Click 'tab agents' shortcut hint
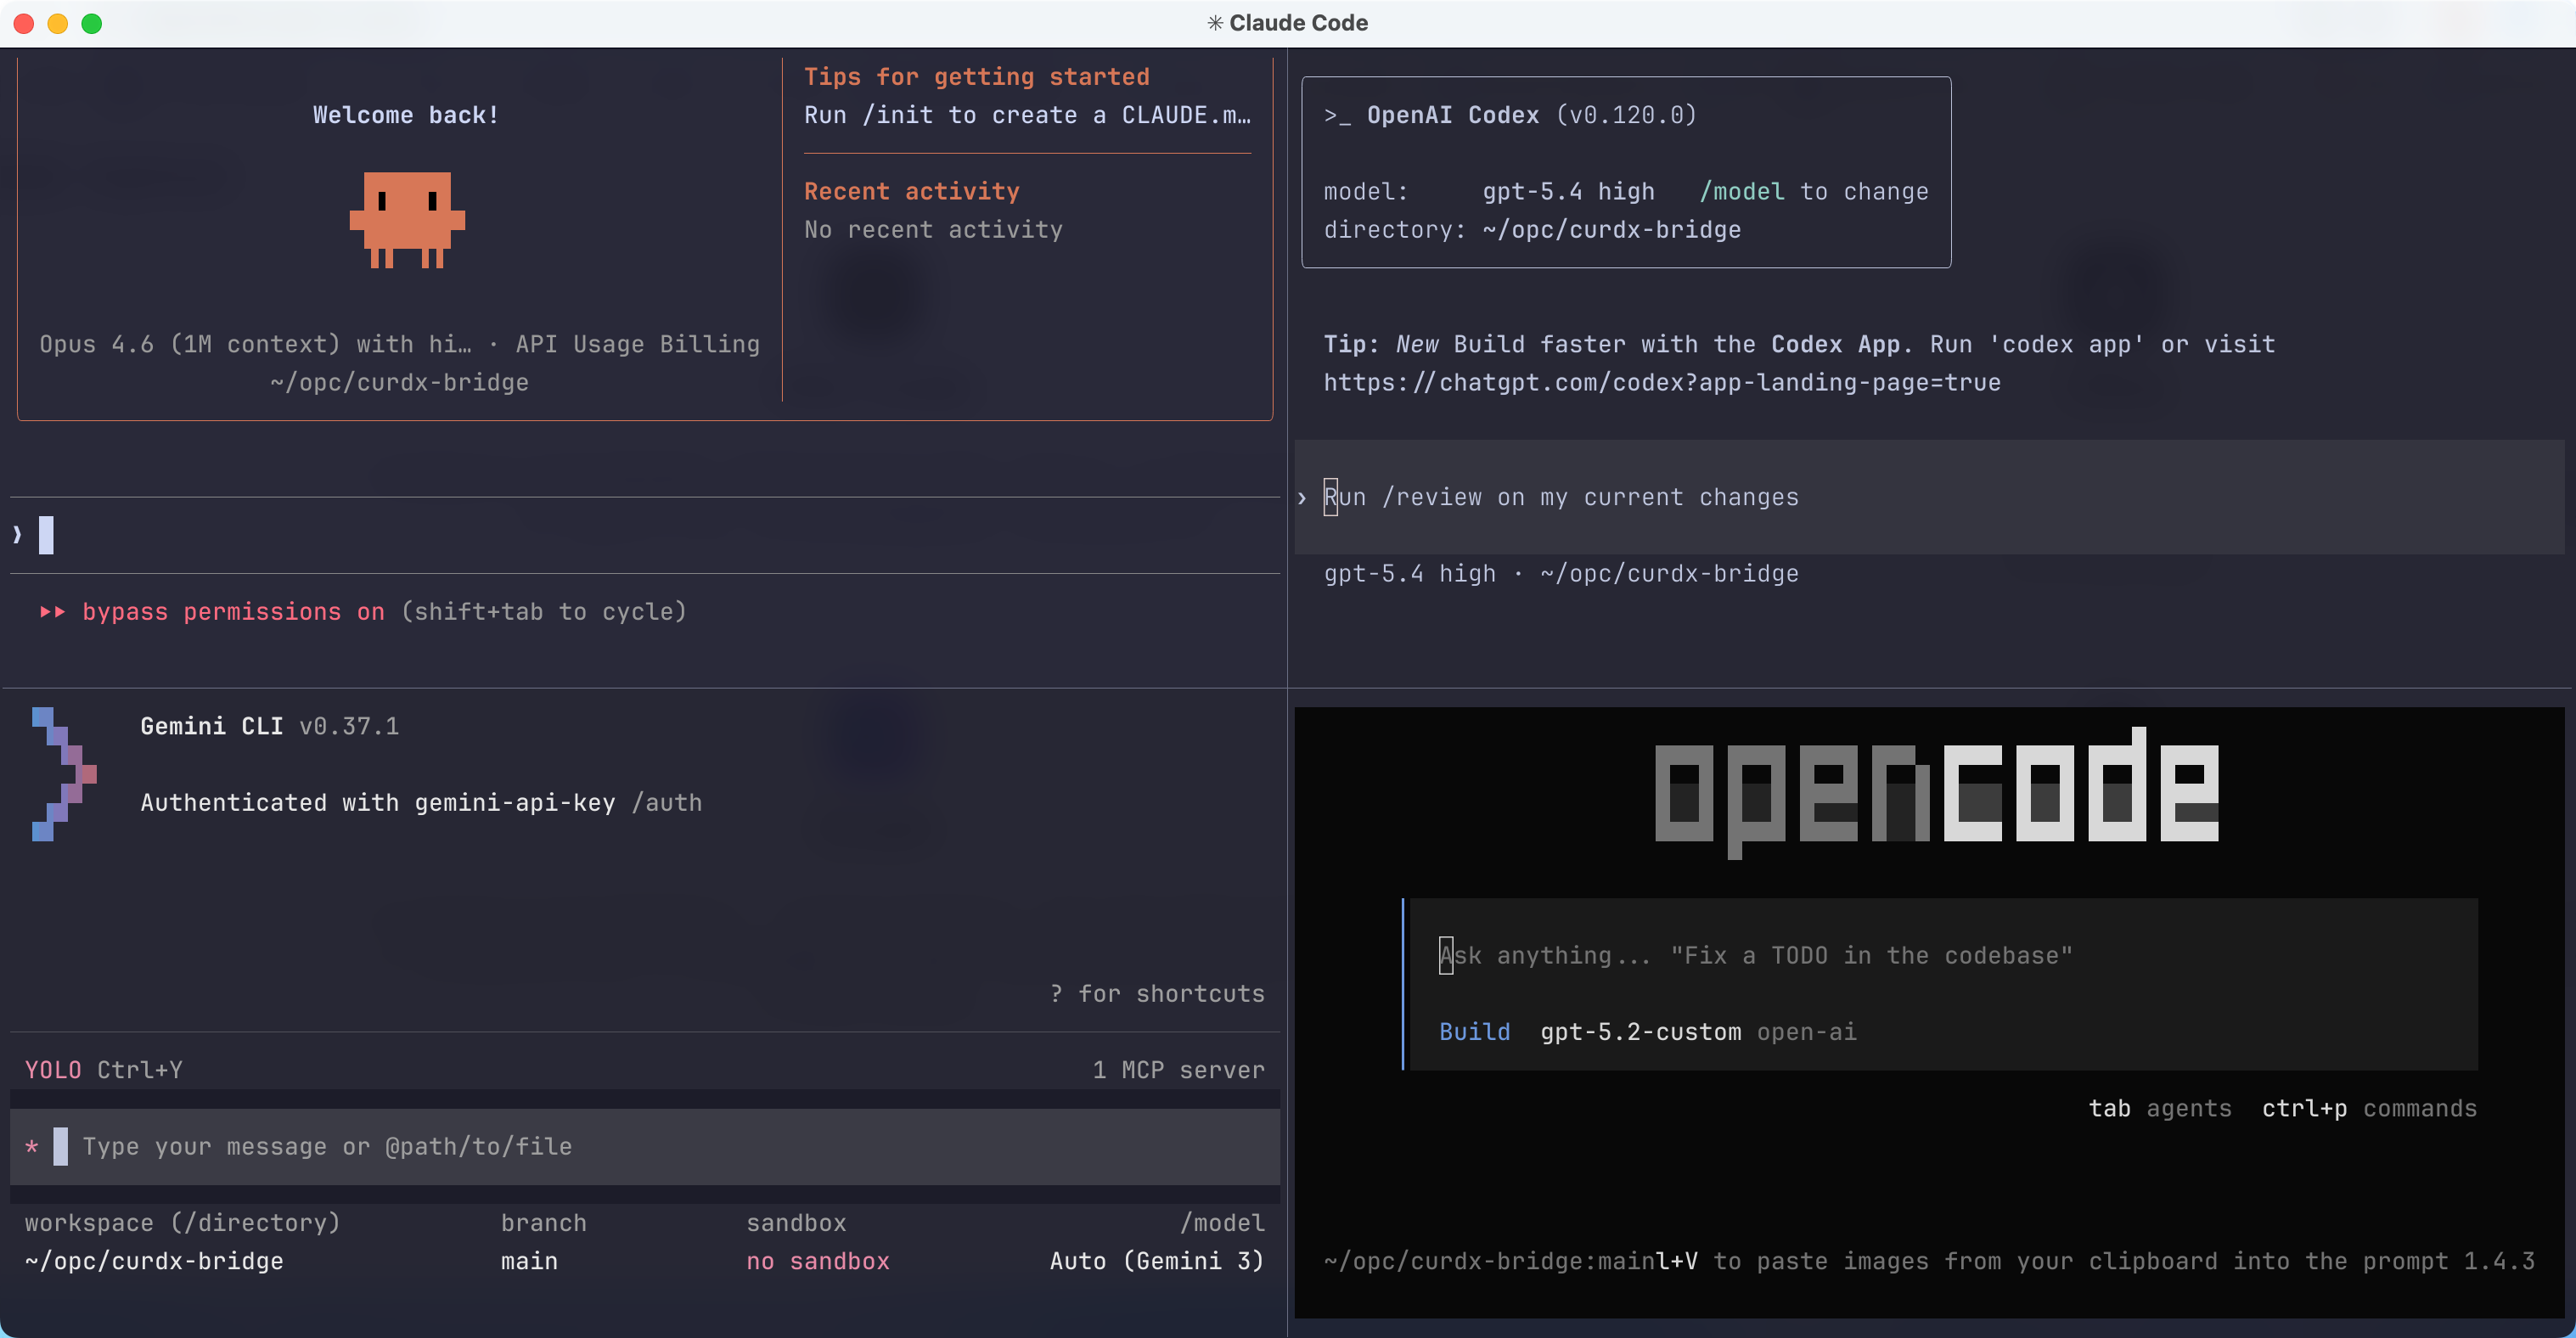Image resolution: width=2576 pixels, height=1338 pixels. pyautogui.click(x=2160, y=1108)
